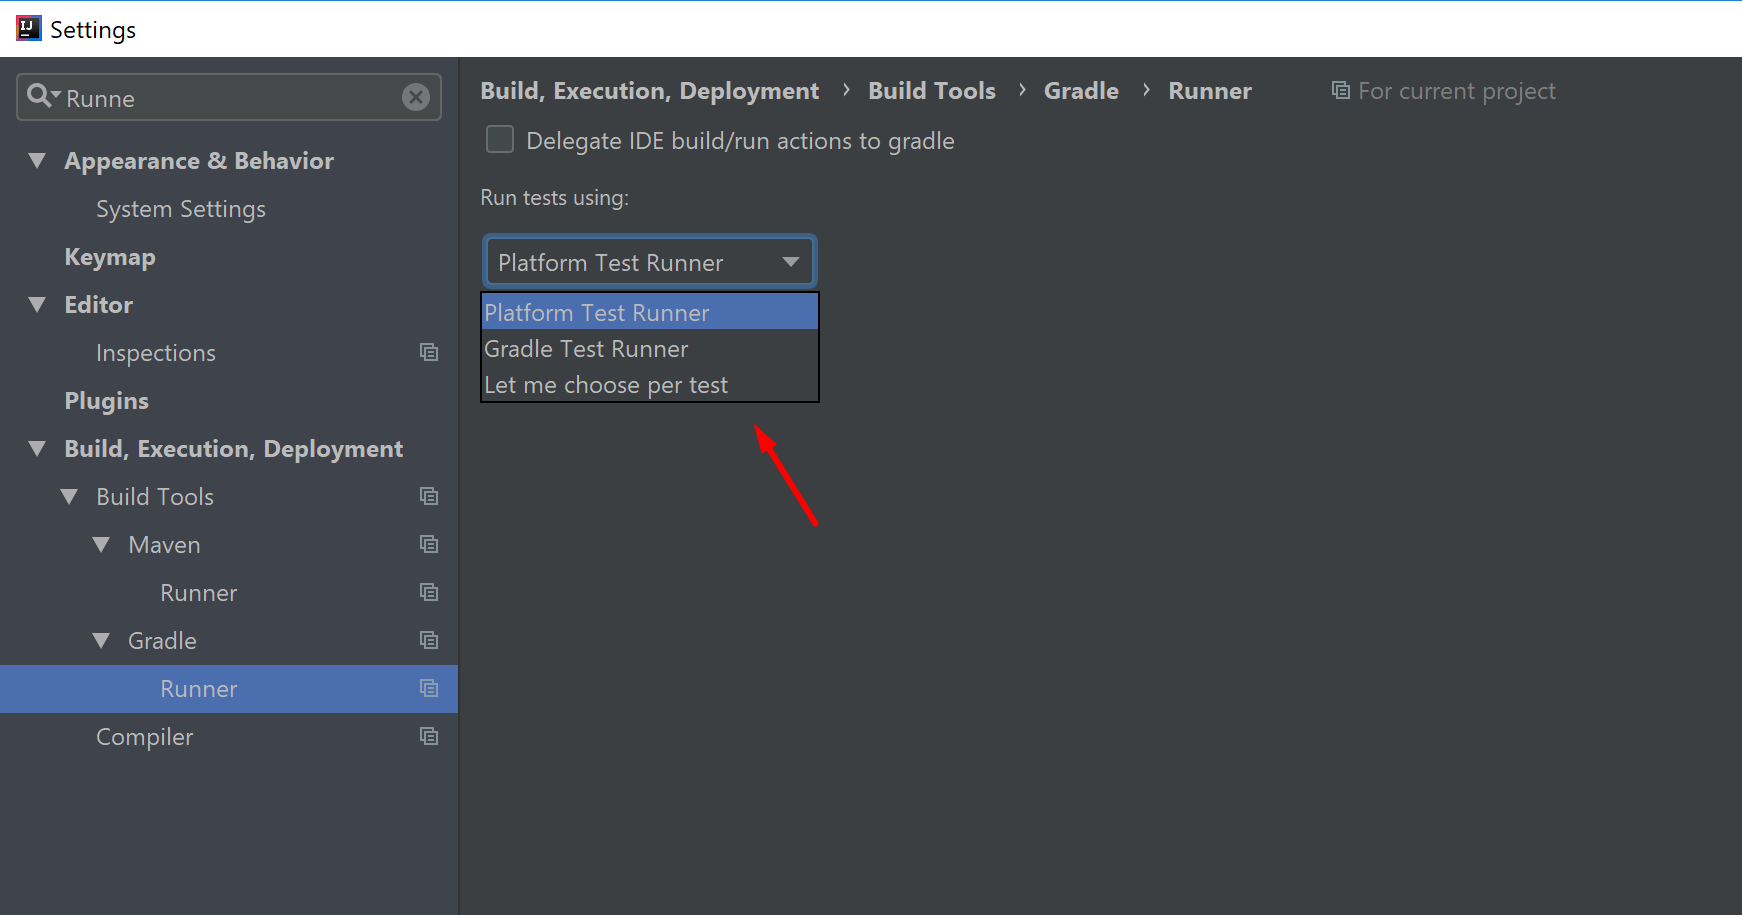Click Gradle in the breadcrumb trail

[1081, 90]
